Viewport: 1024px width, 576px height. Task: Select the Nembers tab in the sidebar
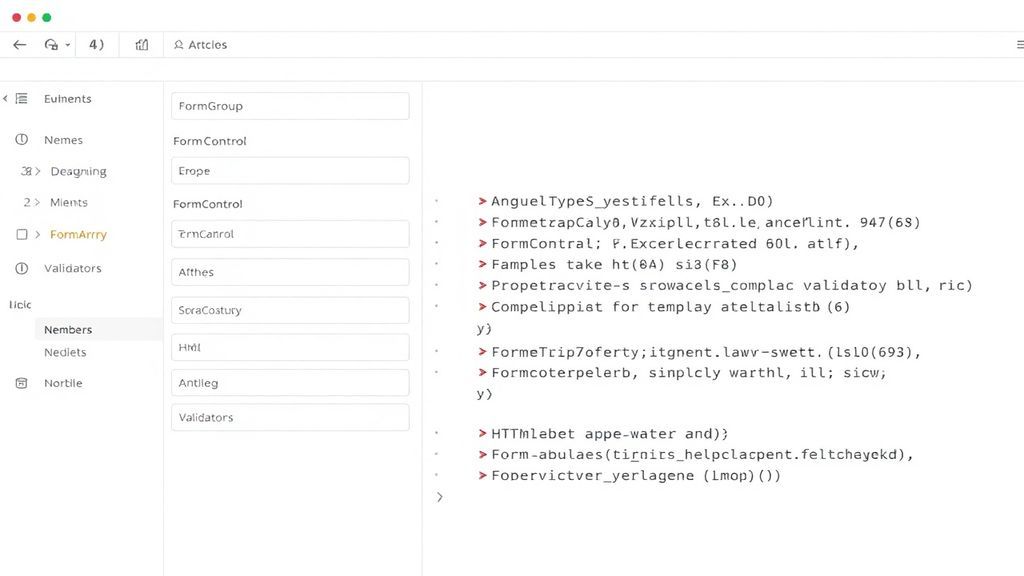68,329
